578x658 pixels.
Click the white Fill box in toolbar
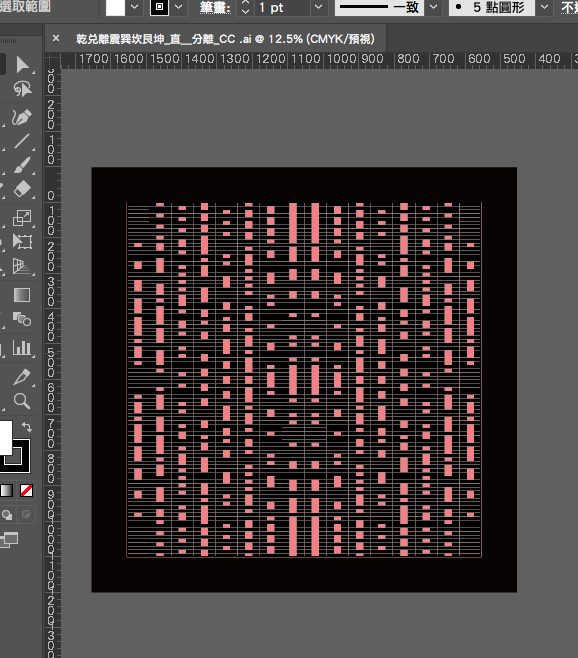point(6,438)
